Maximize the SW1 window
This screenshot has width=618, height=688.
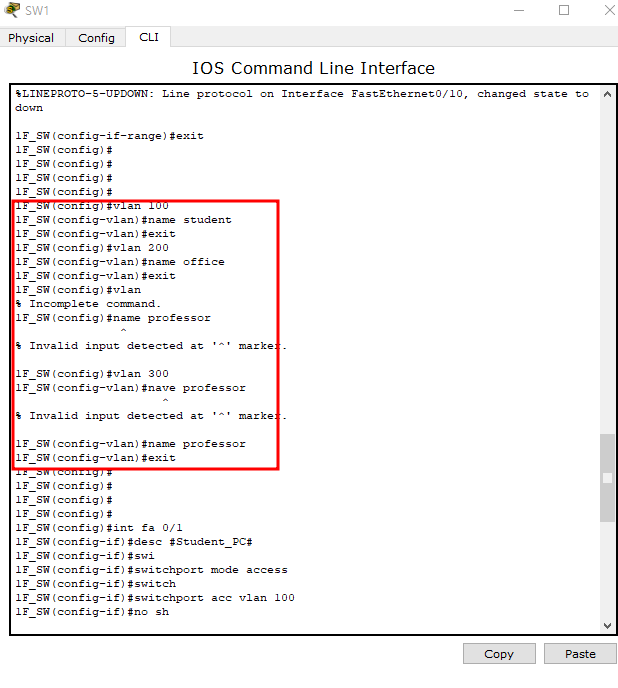[x=564, y=10]
